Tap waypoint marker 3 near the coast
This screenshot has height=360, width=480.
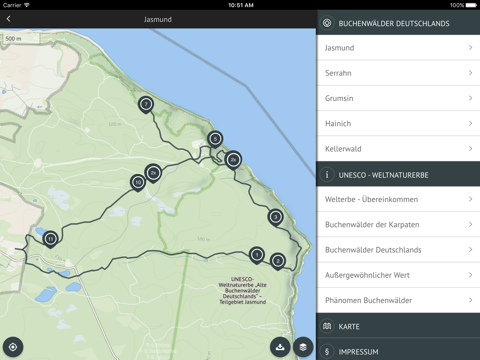[275, 218]
